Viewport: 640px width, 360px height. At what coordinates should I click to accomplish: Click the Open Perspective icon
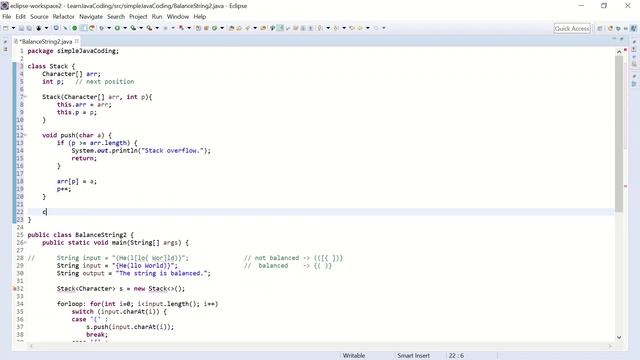pos(600,29)
